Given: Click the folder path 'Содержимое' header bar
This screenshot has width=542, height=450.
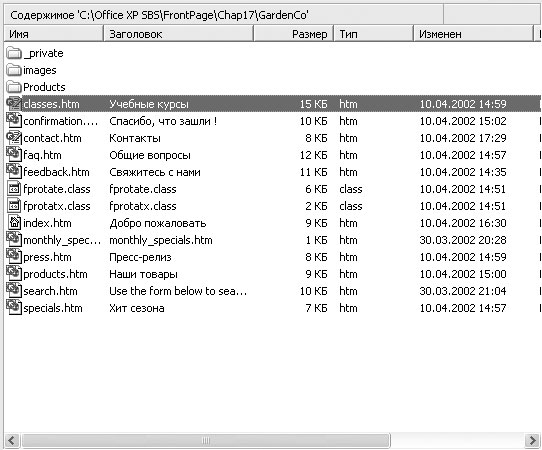Looking at the screenshot, I should click(x=223, y=15).
